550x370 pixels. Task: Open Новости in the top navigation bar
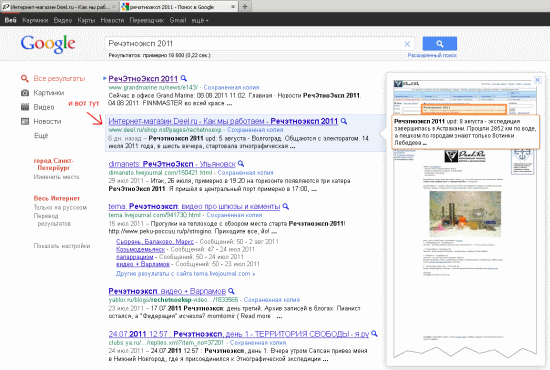coord(112,20)
